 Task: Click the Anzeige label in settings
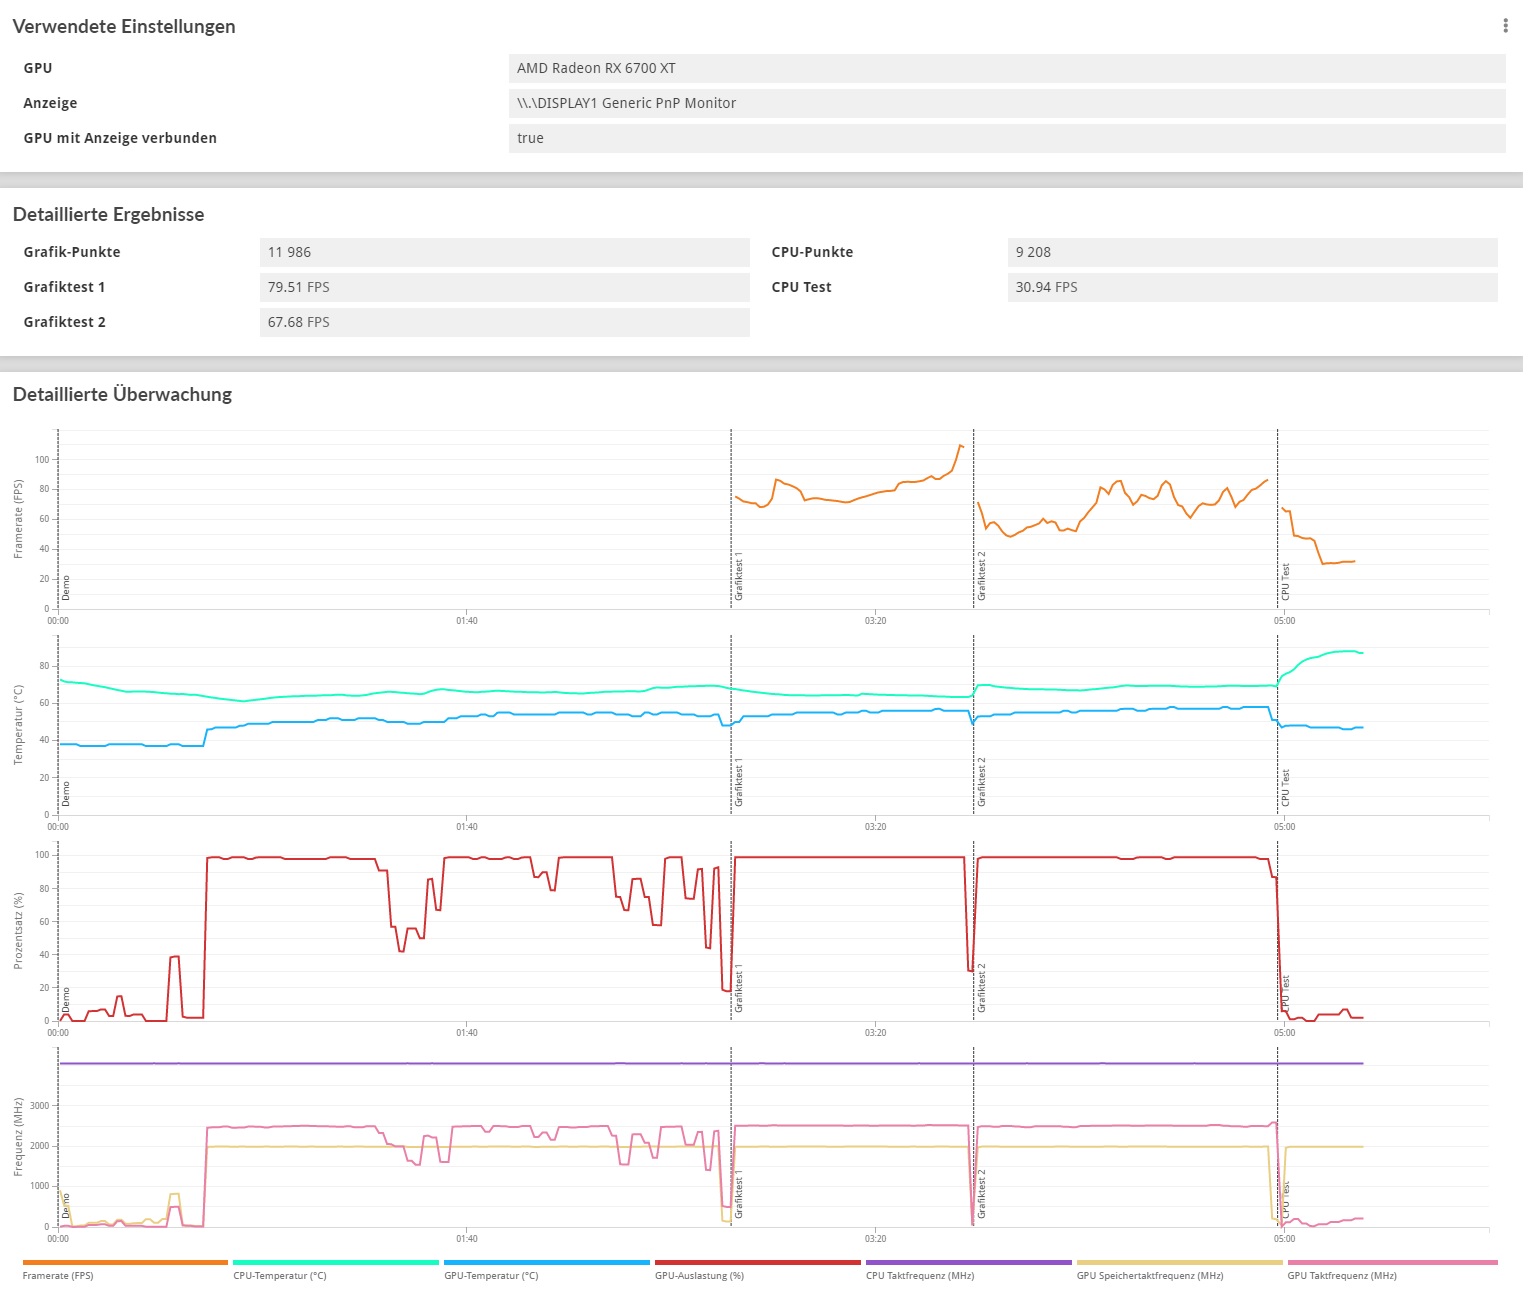click(x=50, y=103)
